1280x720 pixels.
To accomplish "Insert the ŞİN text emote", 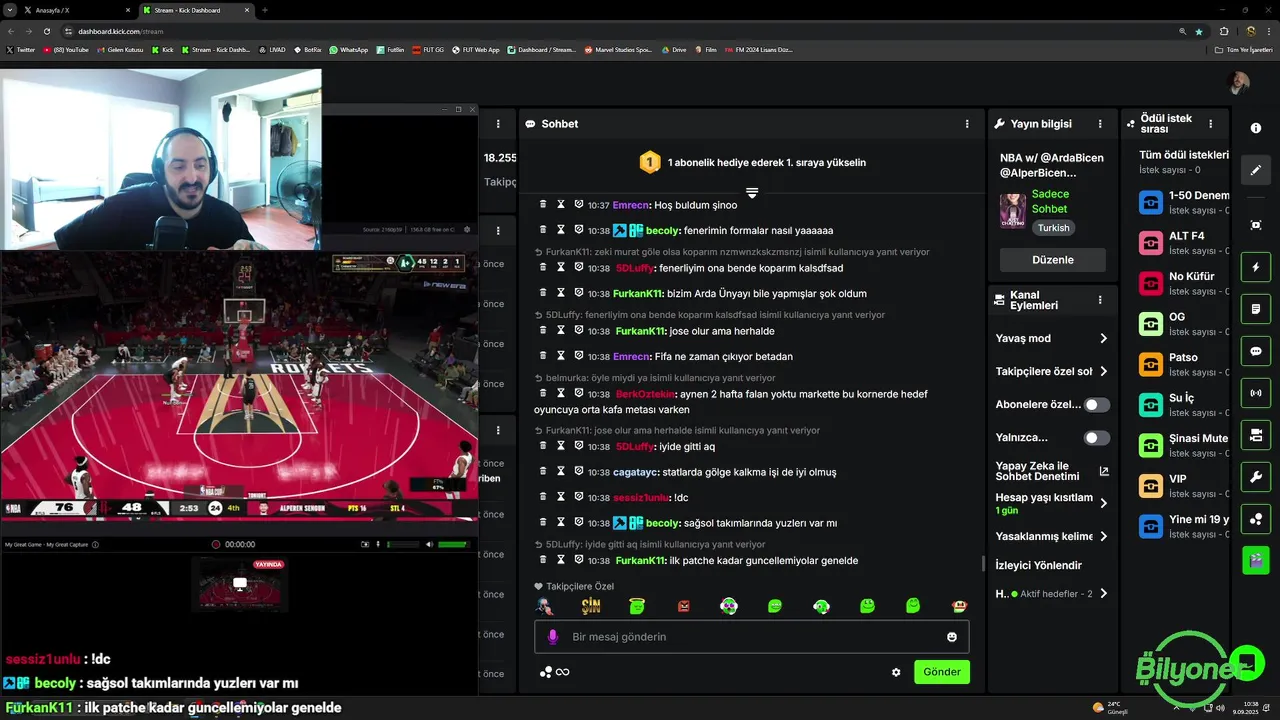I will click(x=590, y=606).
